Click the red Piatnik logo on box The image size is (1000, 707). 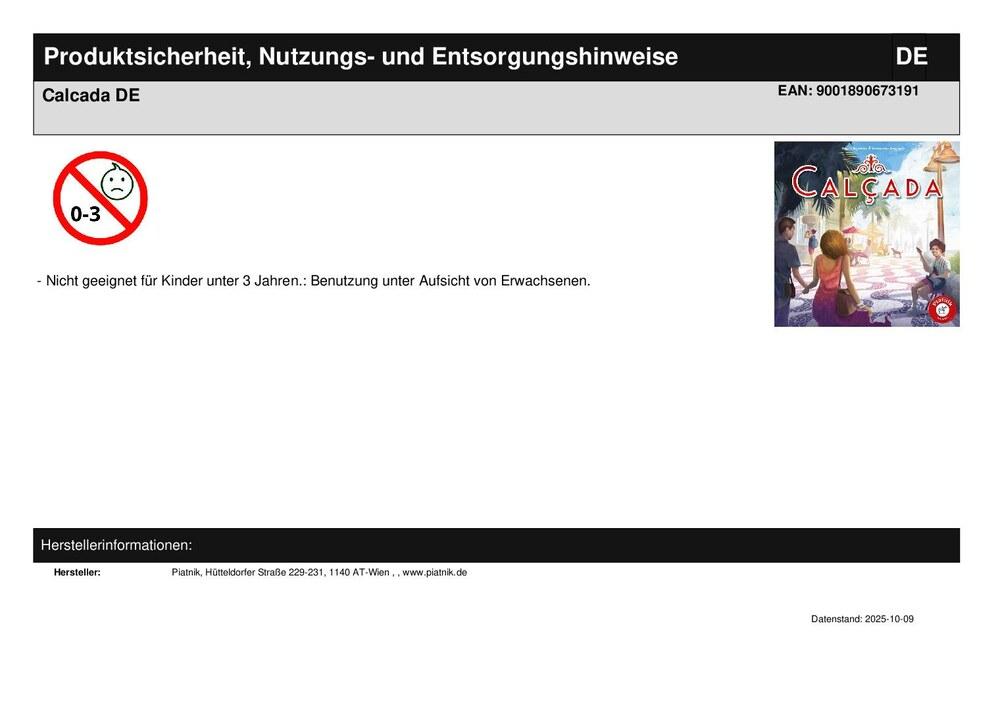942,309
